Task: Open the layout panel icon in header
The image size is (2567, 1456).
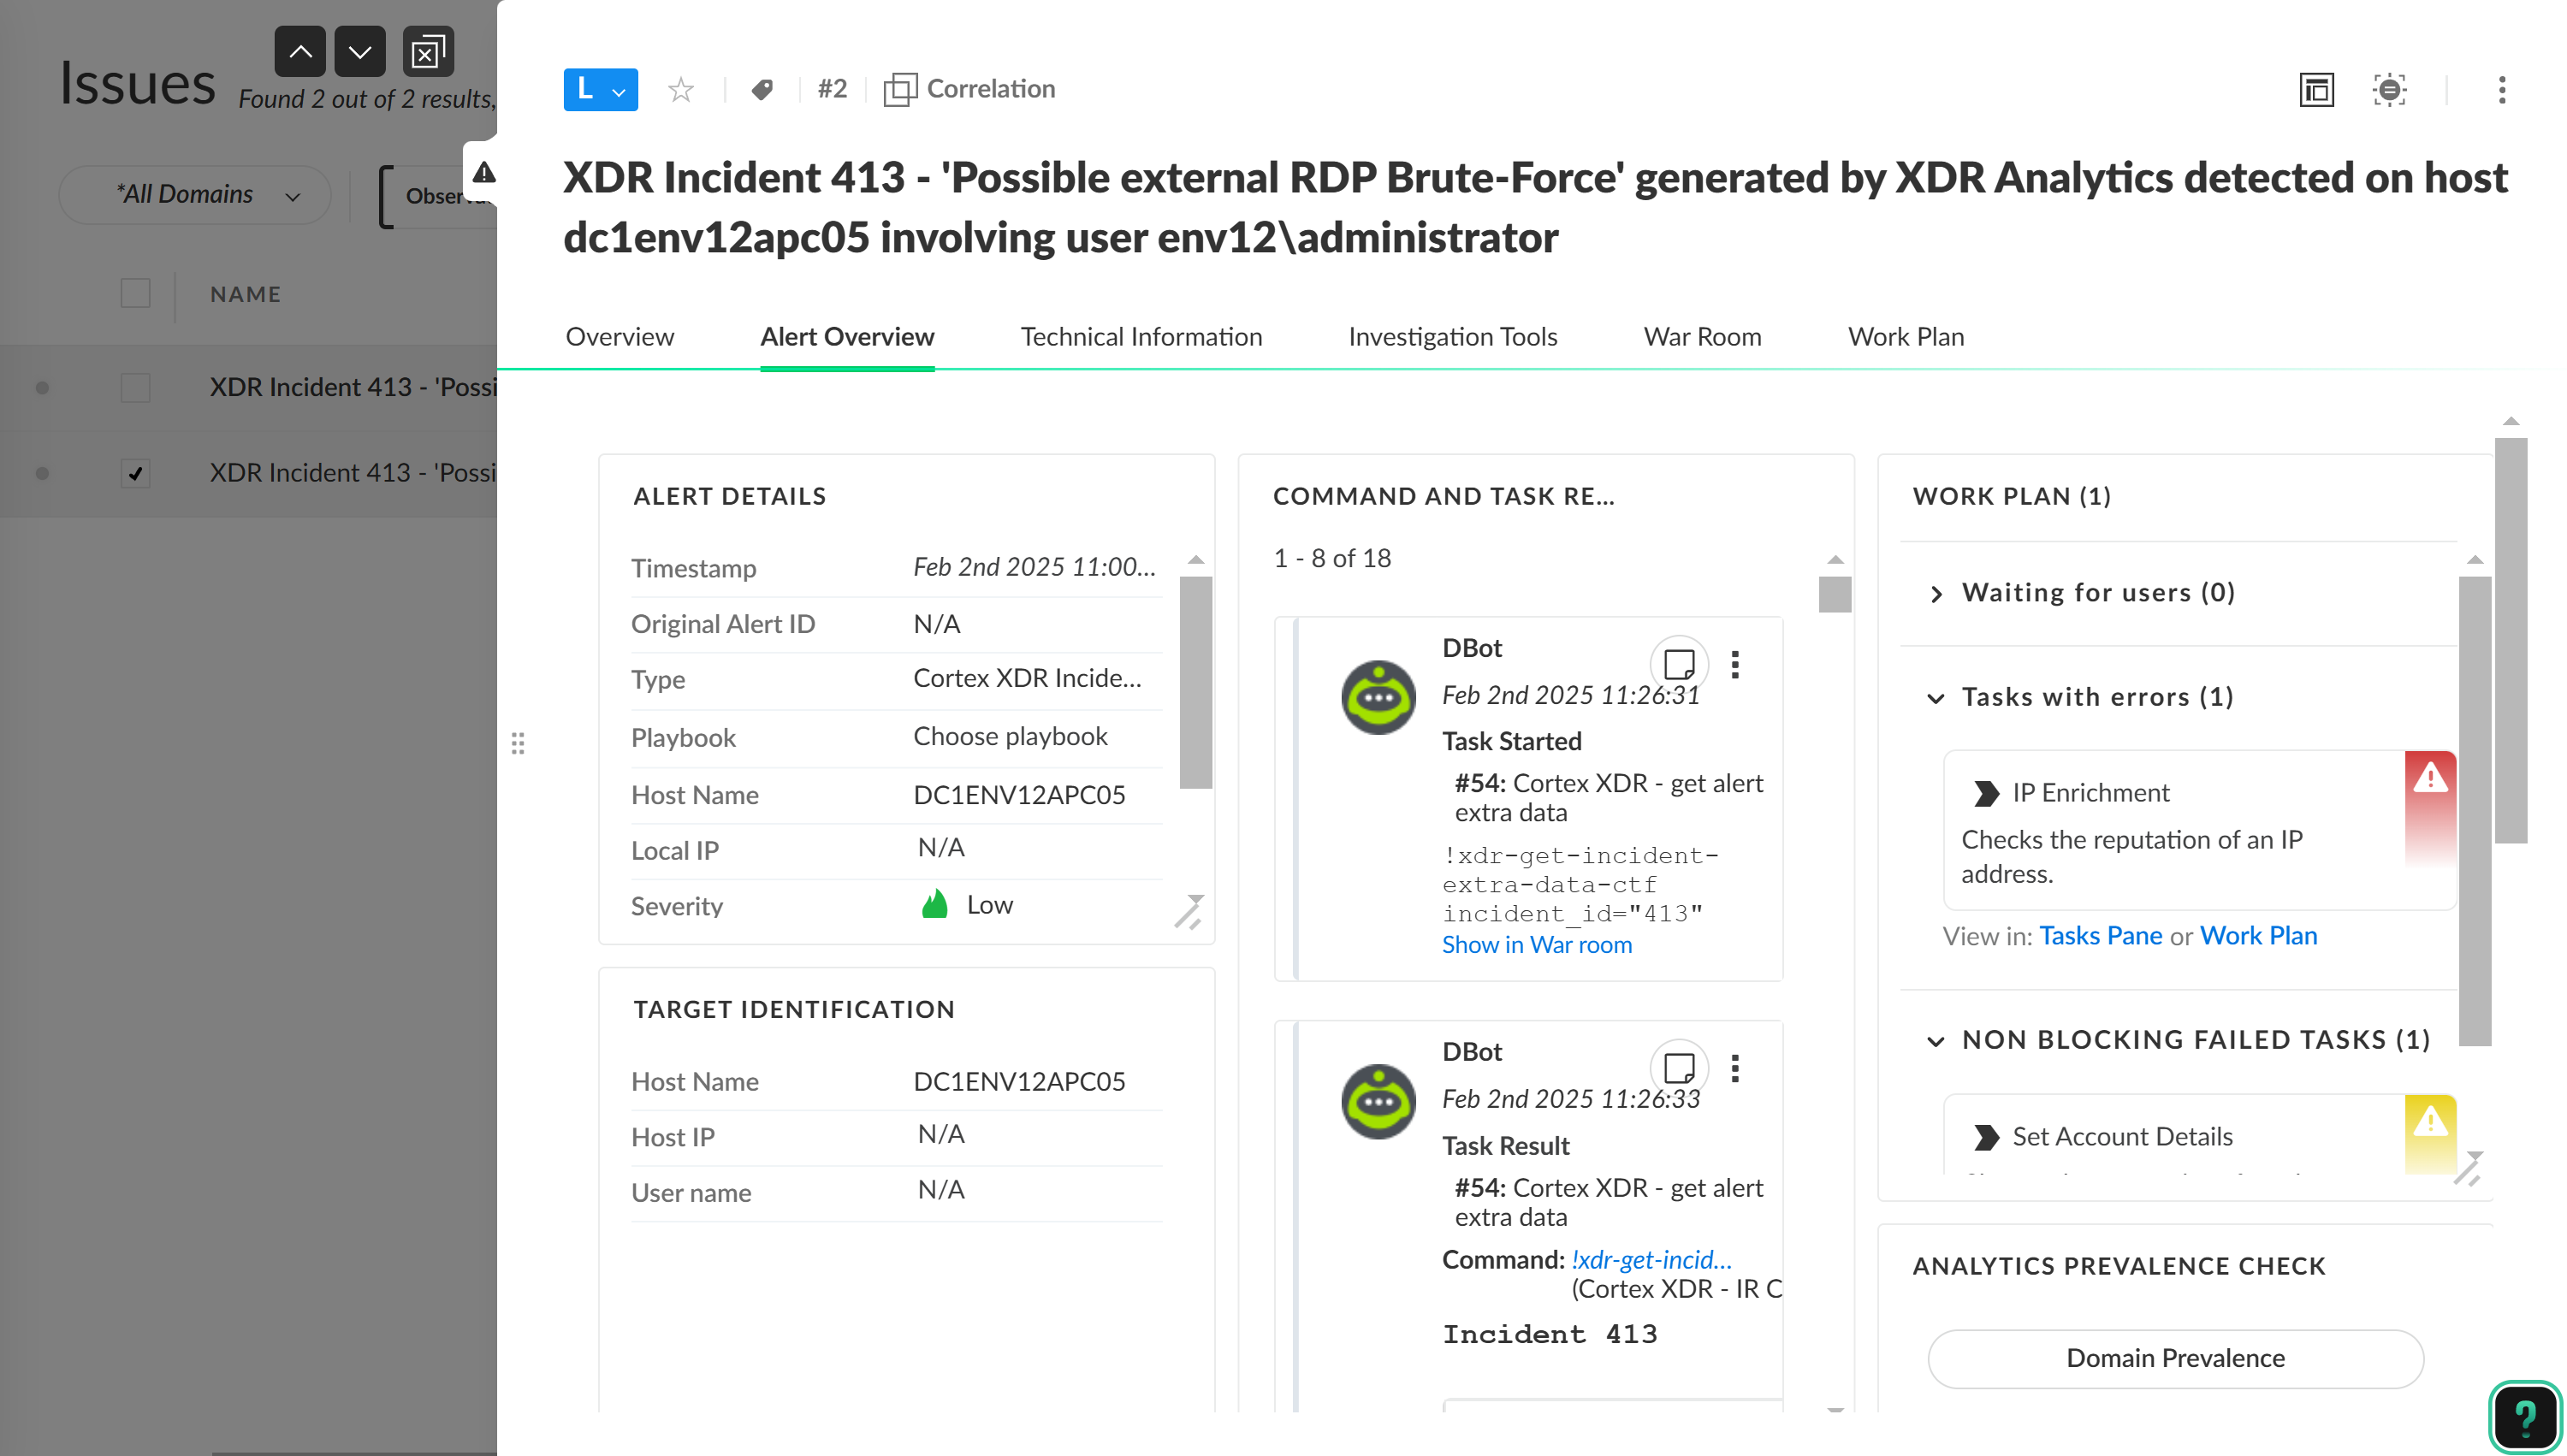Action: tap(2317, 90)
